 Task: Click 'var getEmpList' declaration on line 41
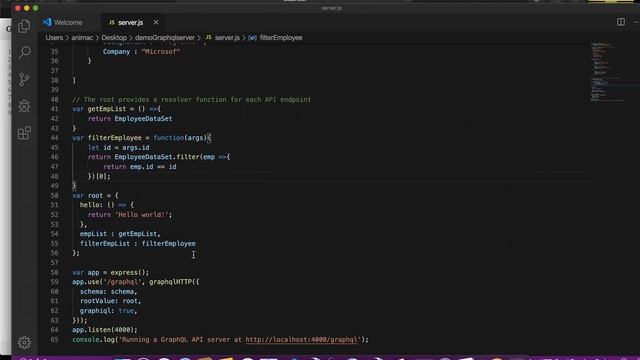(x=99, y=109)
